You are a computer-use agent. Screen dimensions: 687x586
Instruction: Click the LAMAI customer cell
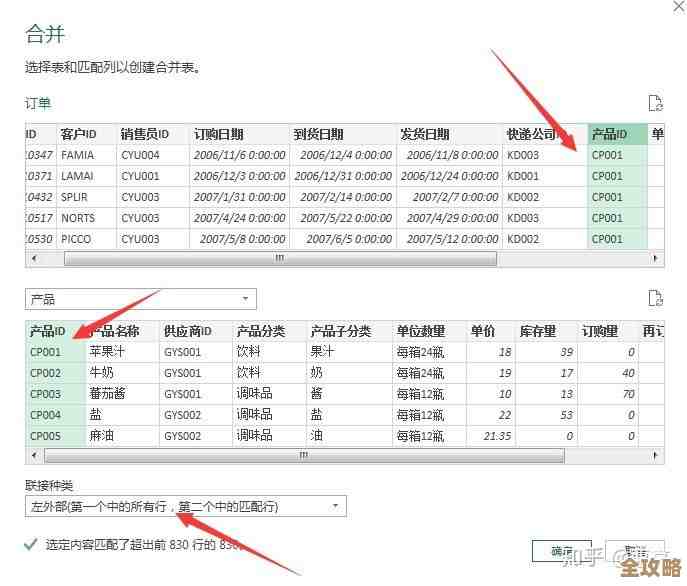[87, 176]
